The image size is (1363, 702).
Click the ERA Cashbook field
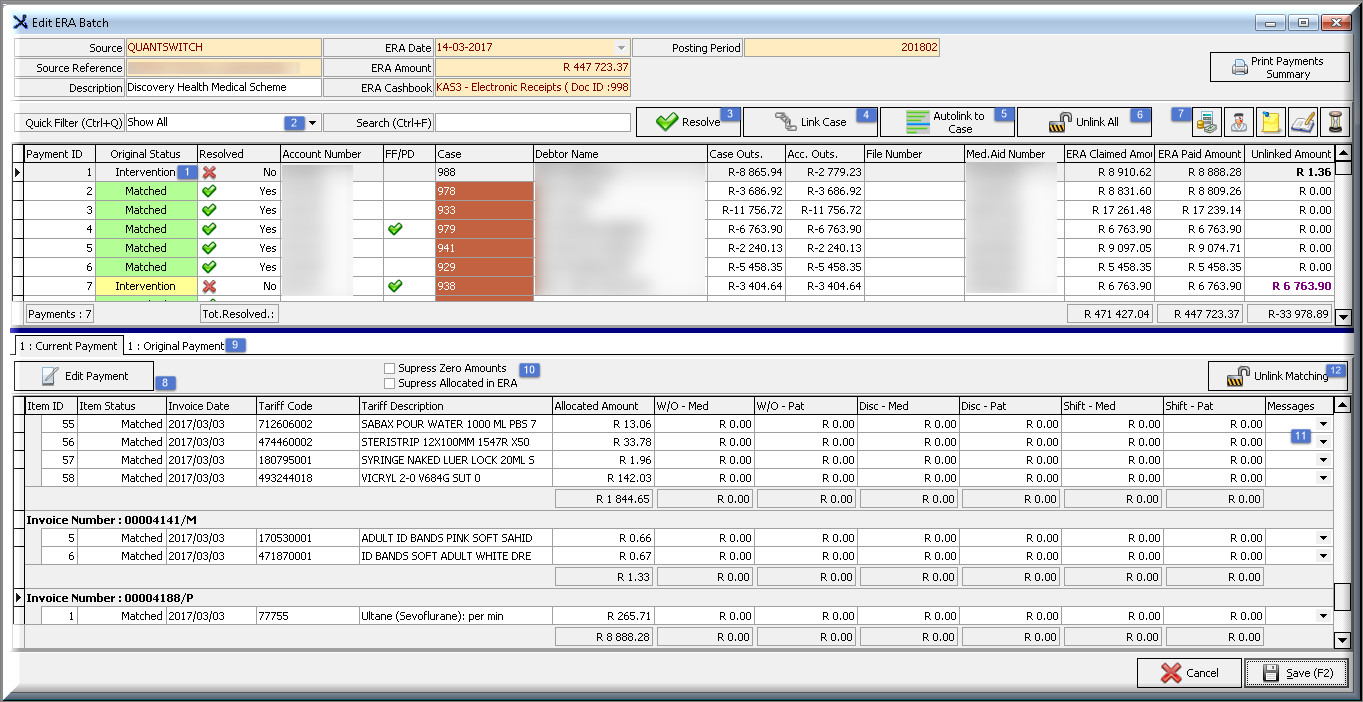532,88
